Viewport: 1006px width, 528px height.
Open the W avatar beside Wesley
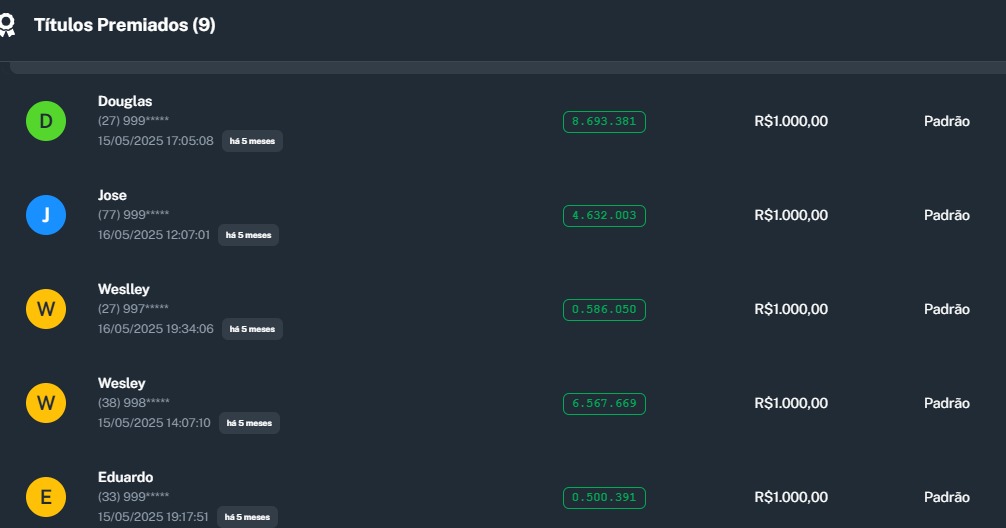46,403
